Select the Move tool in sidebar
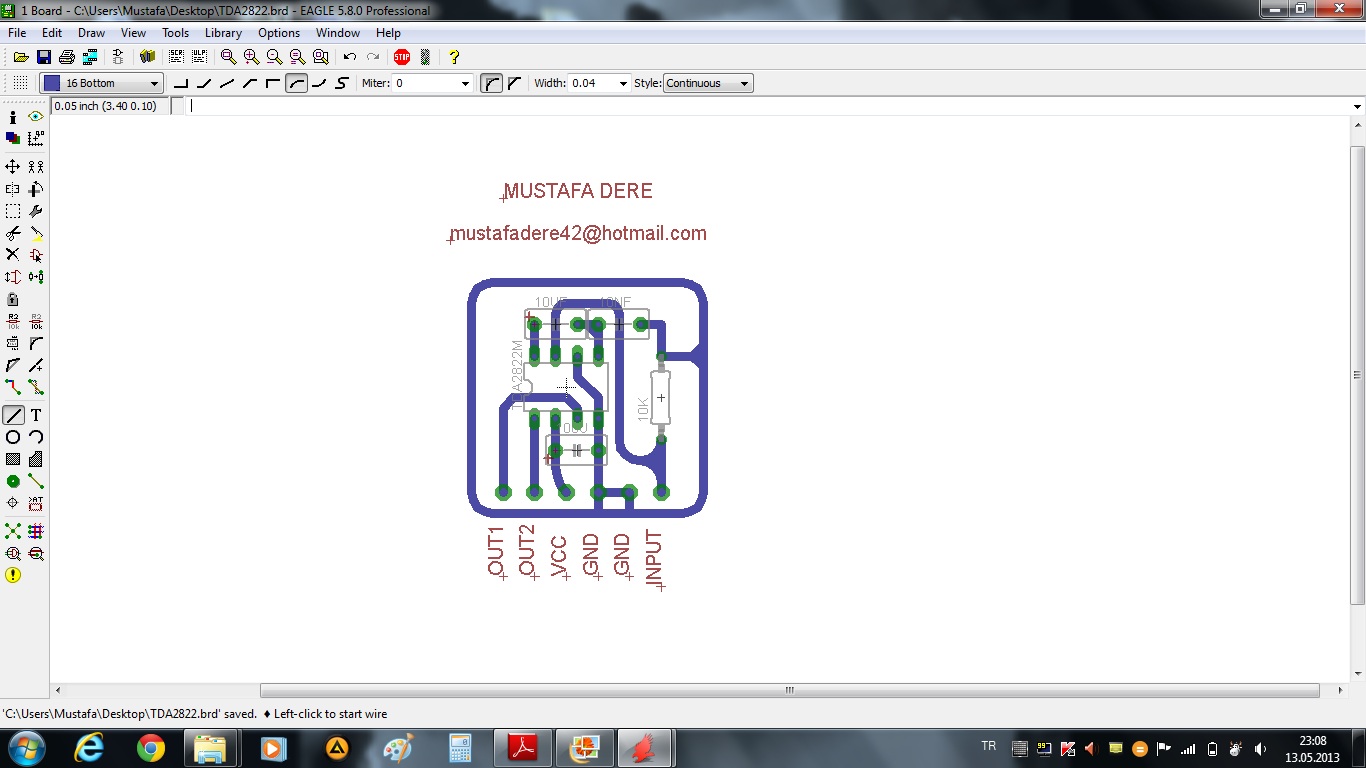1366x768 pixels. coord(13,167)
